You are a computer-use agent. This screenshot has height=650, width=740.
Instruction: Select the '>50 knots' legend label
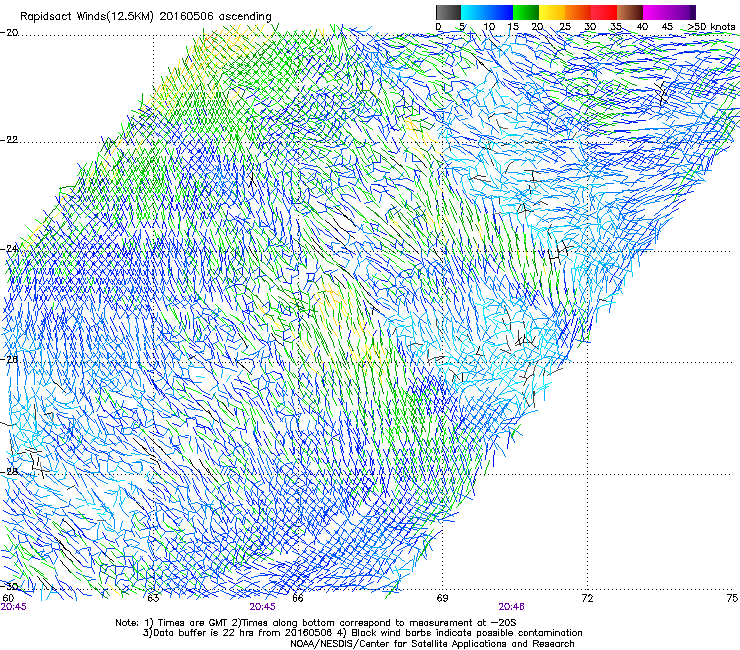[711, 26]
